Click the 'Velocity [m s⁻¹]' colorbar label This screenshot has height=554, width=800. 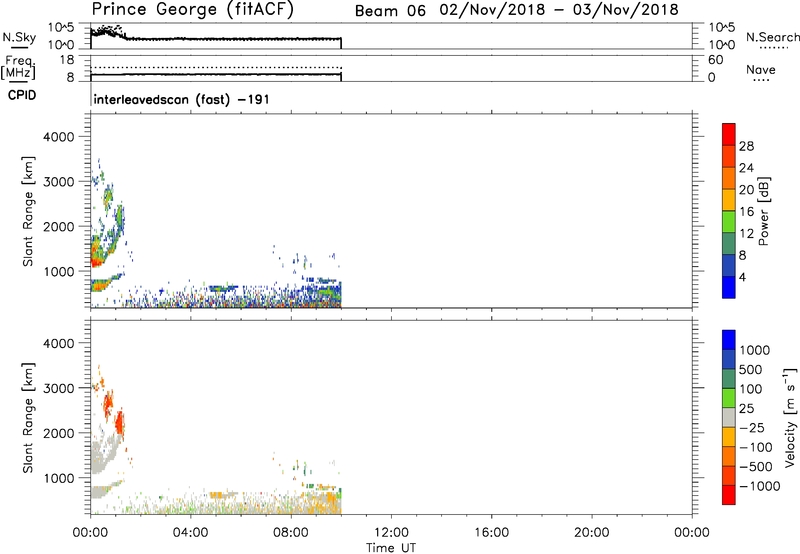(790, 417)
